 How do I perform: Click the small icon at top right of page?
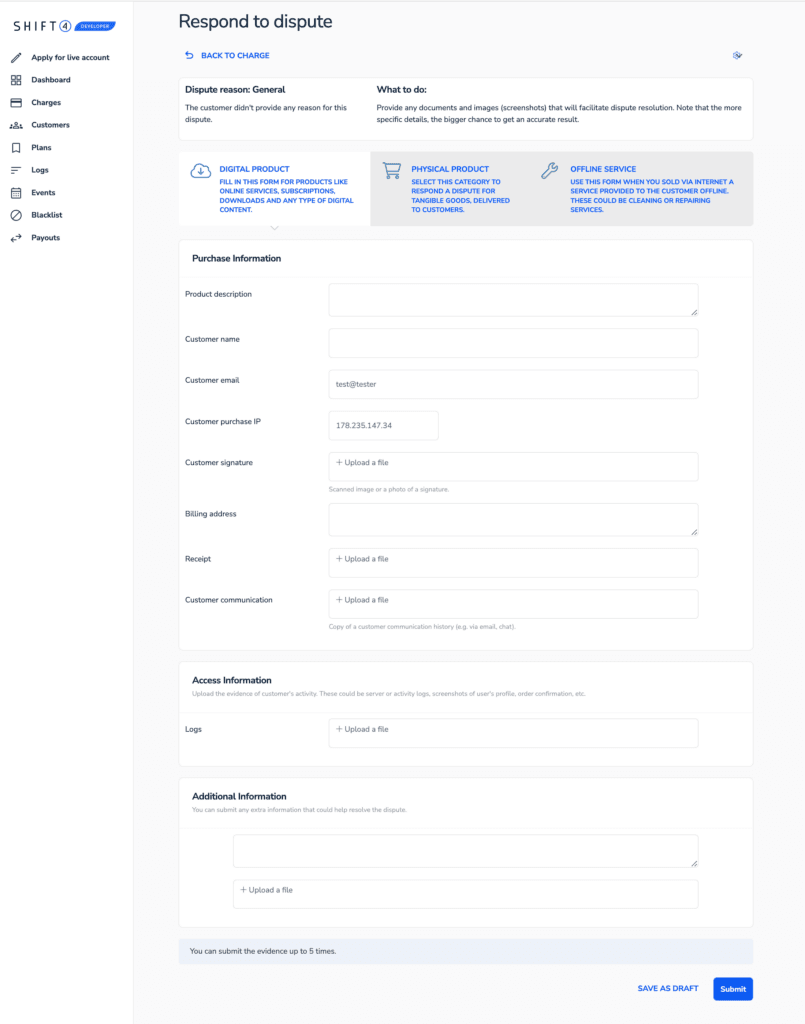point(737,56)
